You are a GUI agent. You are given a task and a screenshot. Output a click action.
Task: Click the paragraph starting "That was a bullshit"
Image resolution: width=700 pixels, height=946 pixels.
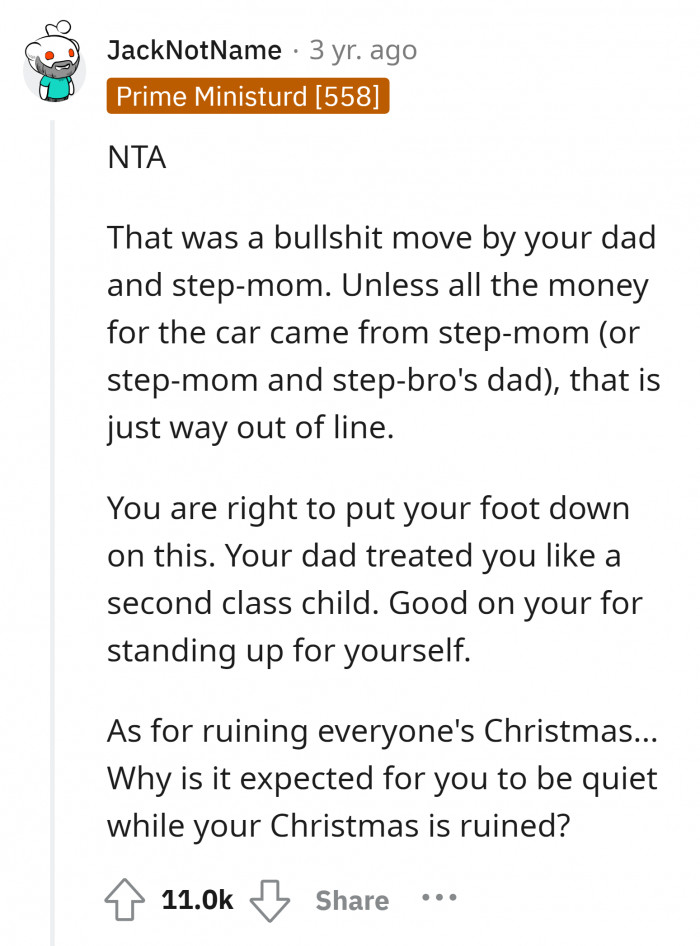(383, 334)
